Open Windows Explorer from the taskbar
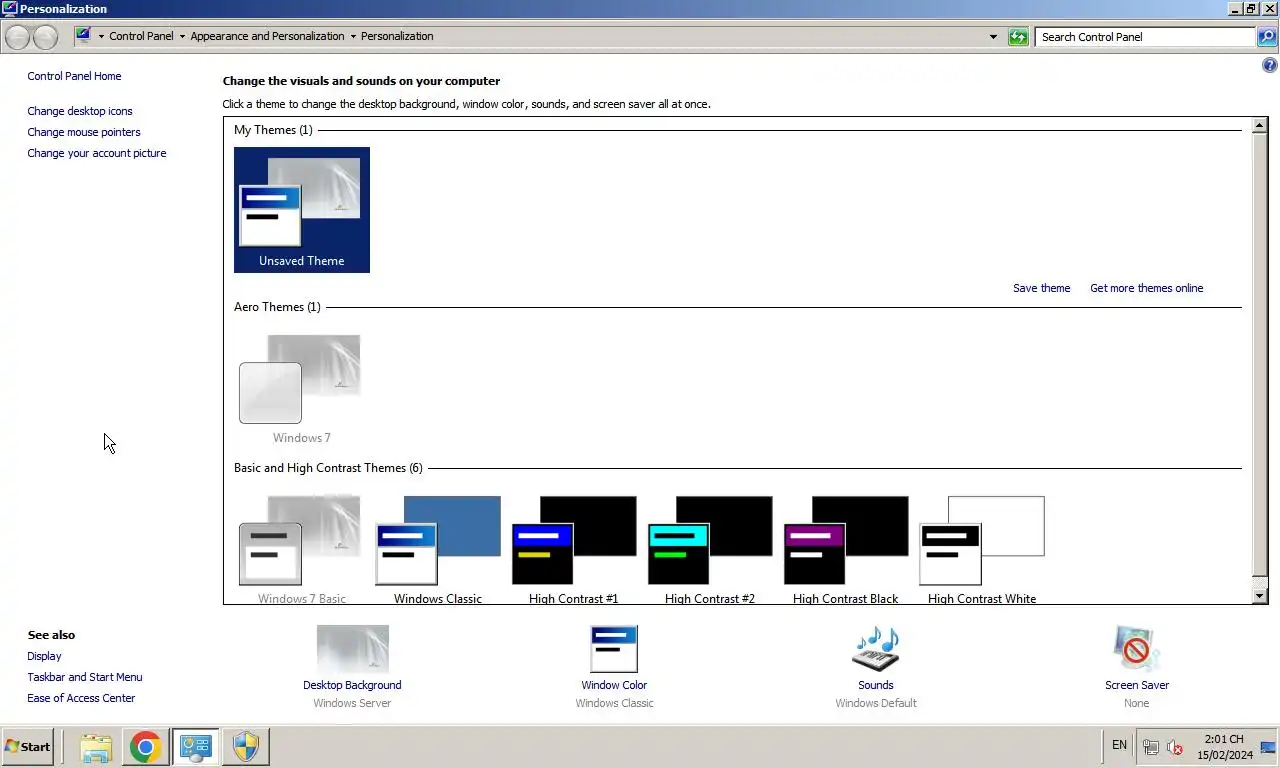Image resolution: width=1280 pixels, height=768 pixels. coord(96,747)
